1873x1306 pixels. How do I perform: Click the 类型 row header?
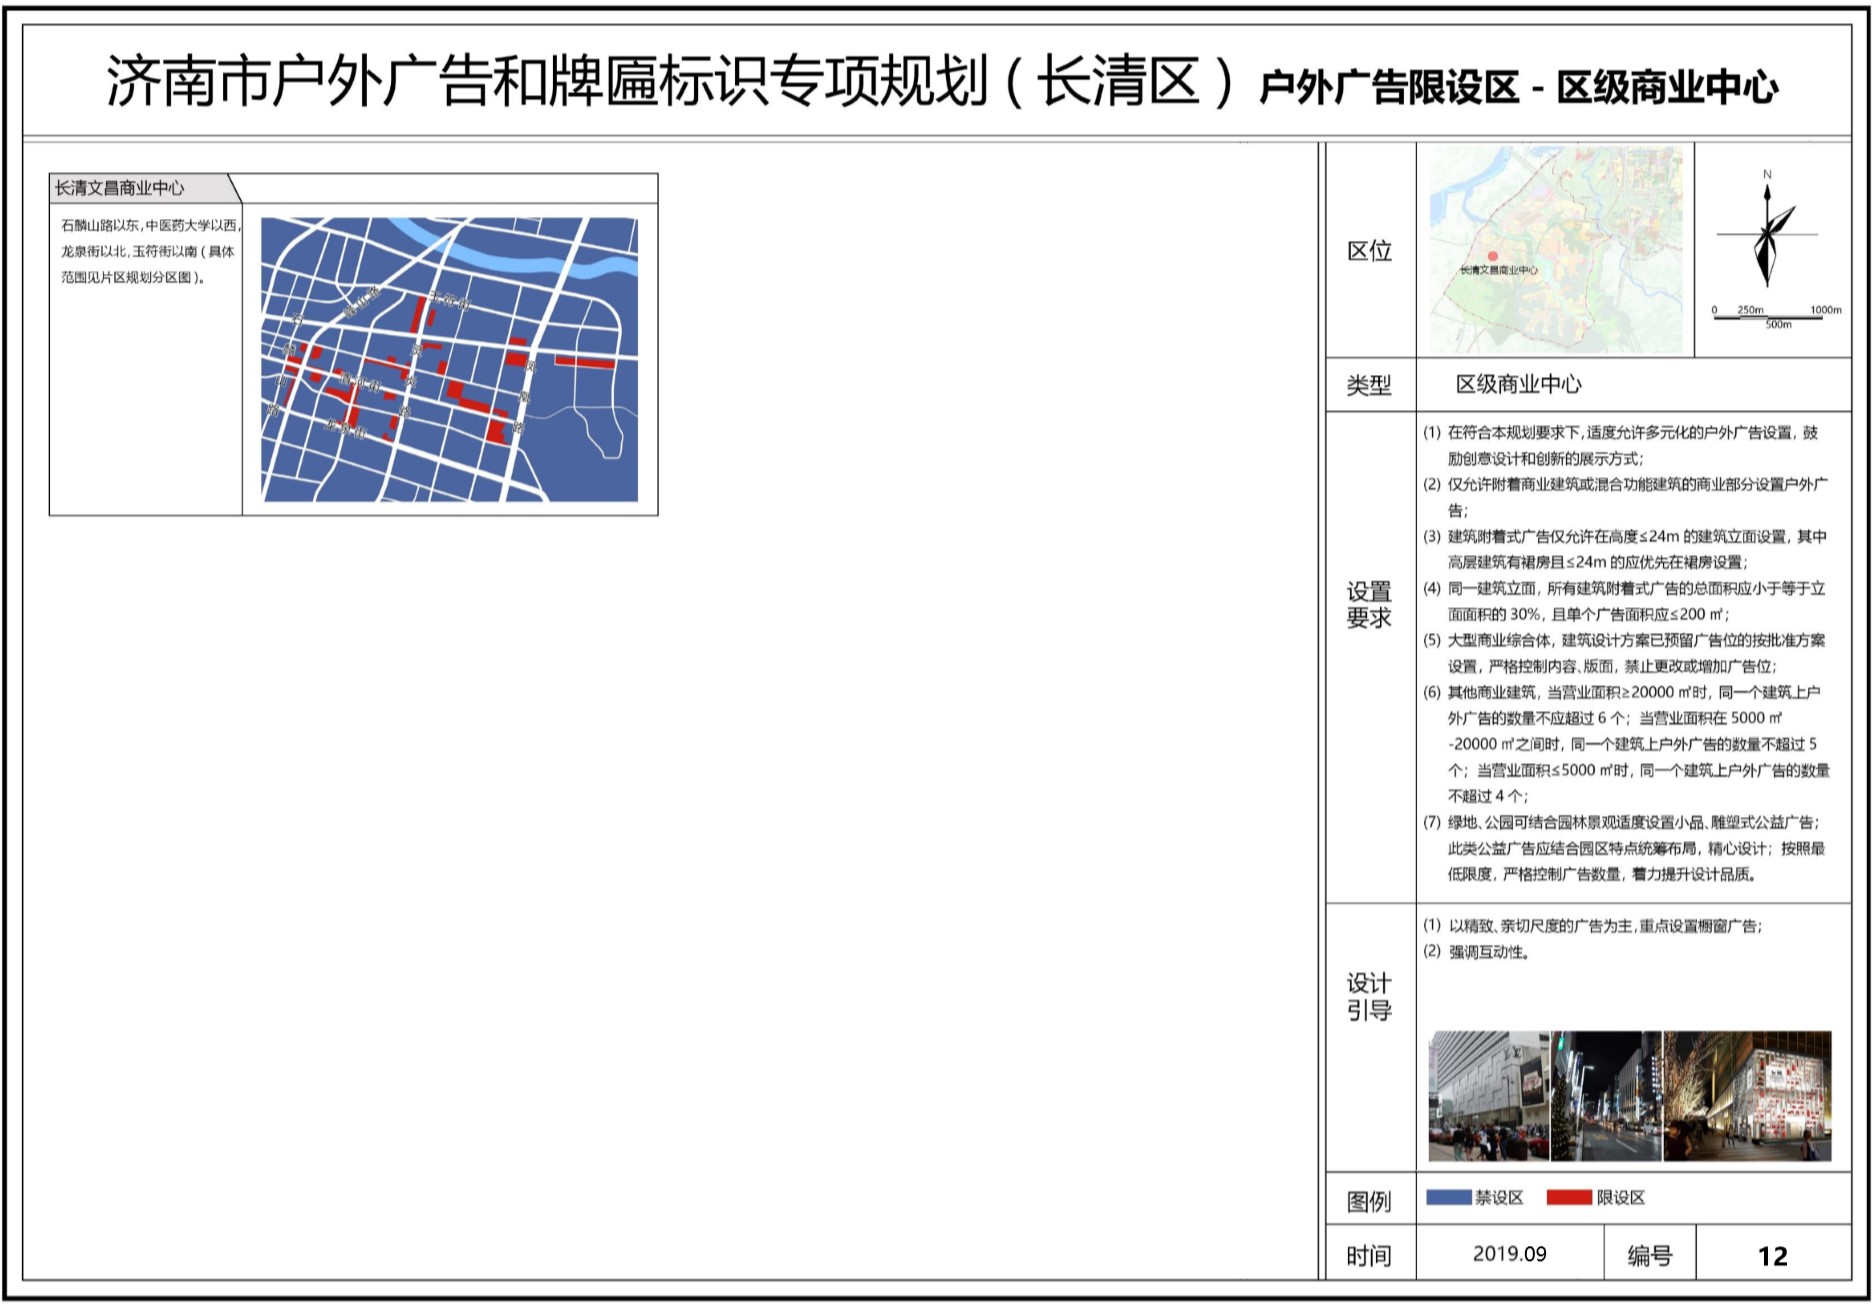pos(1369,385)
